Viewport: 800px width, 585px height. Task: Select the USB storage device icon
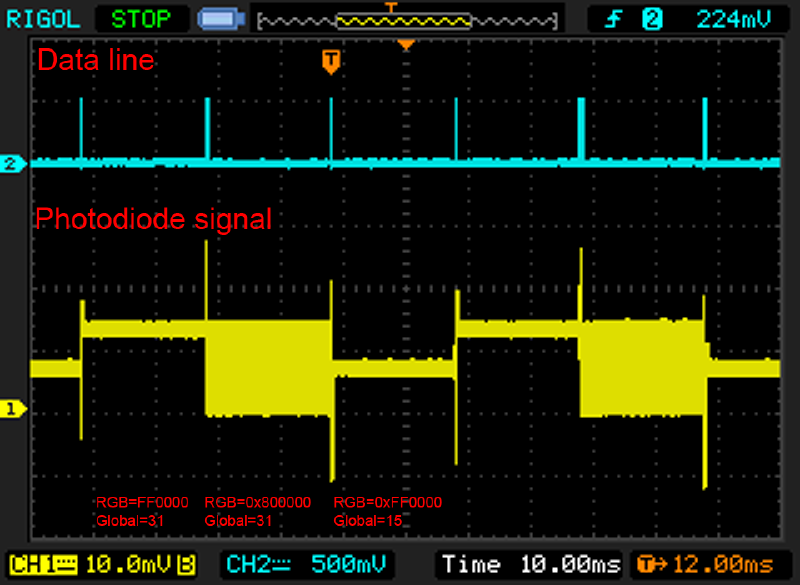click(x=219, y=17)
